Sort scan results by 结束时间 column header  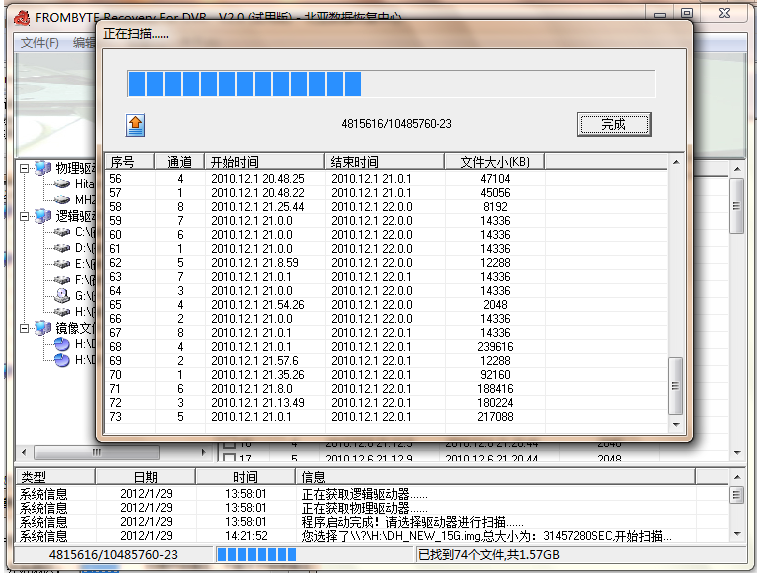(384, 162)
